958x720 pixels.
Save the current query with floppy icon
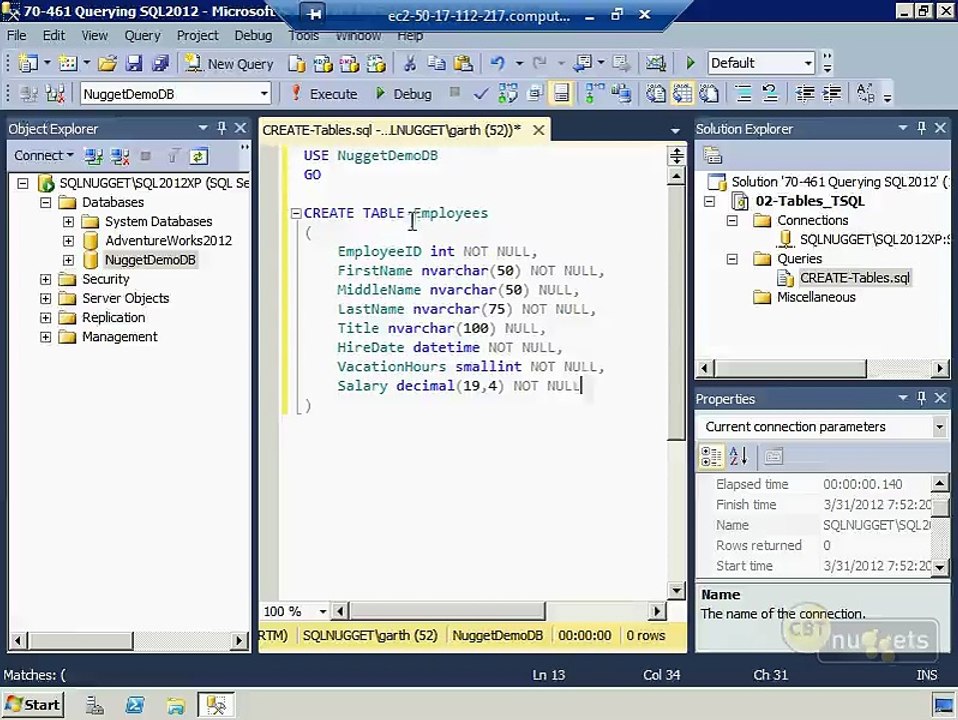[134, 63]
